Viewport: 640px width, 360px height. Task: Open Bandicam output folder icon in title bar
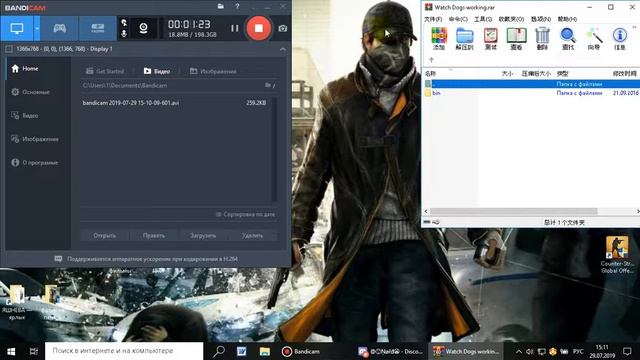220,7
